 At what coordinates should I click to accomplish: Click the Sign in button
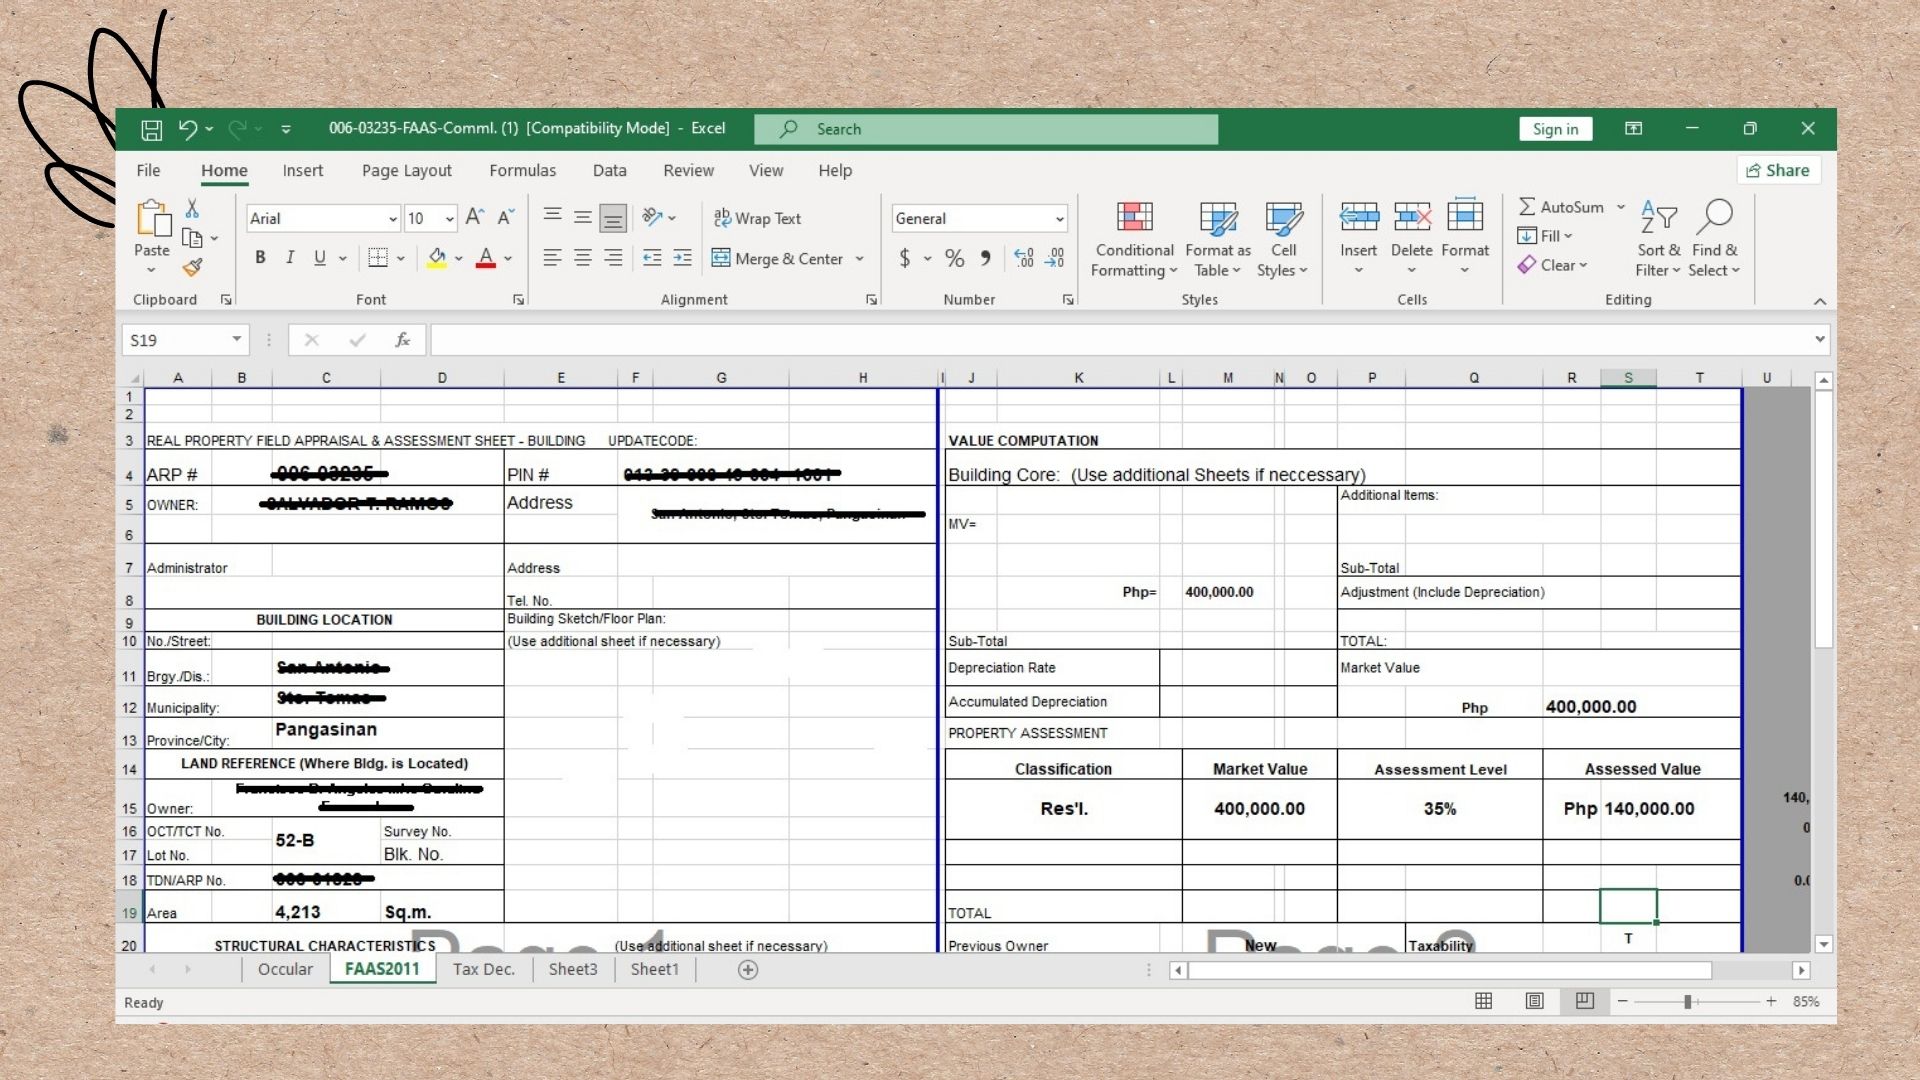[1555, 129]
